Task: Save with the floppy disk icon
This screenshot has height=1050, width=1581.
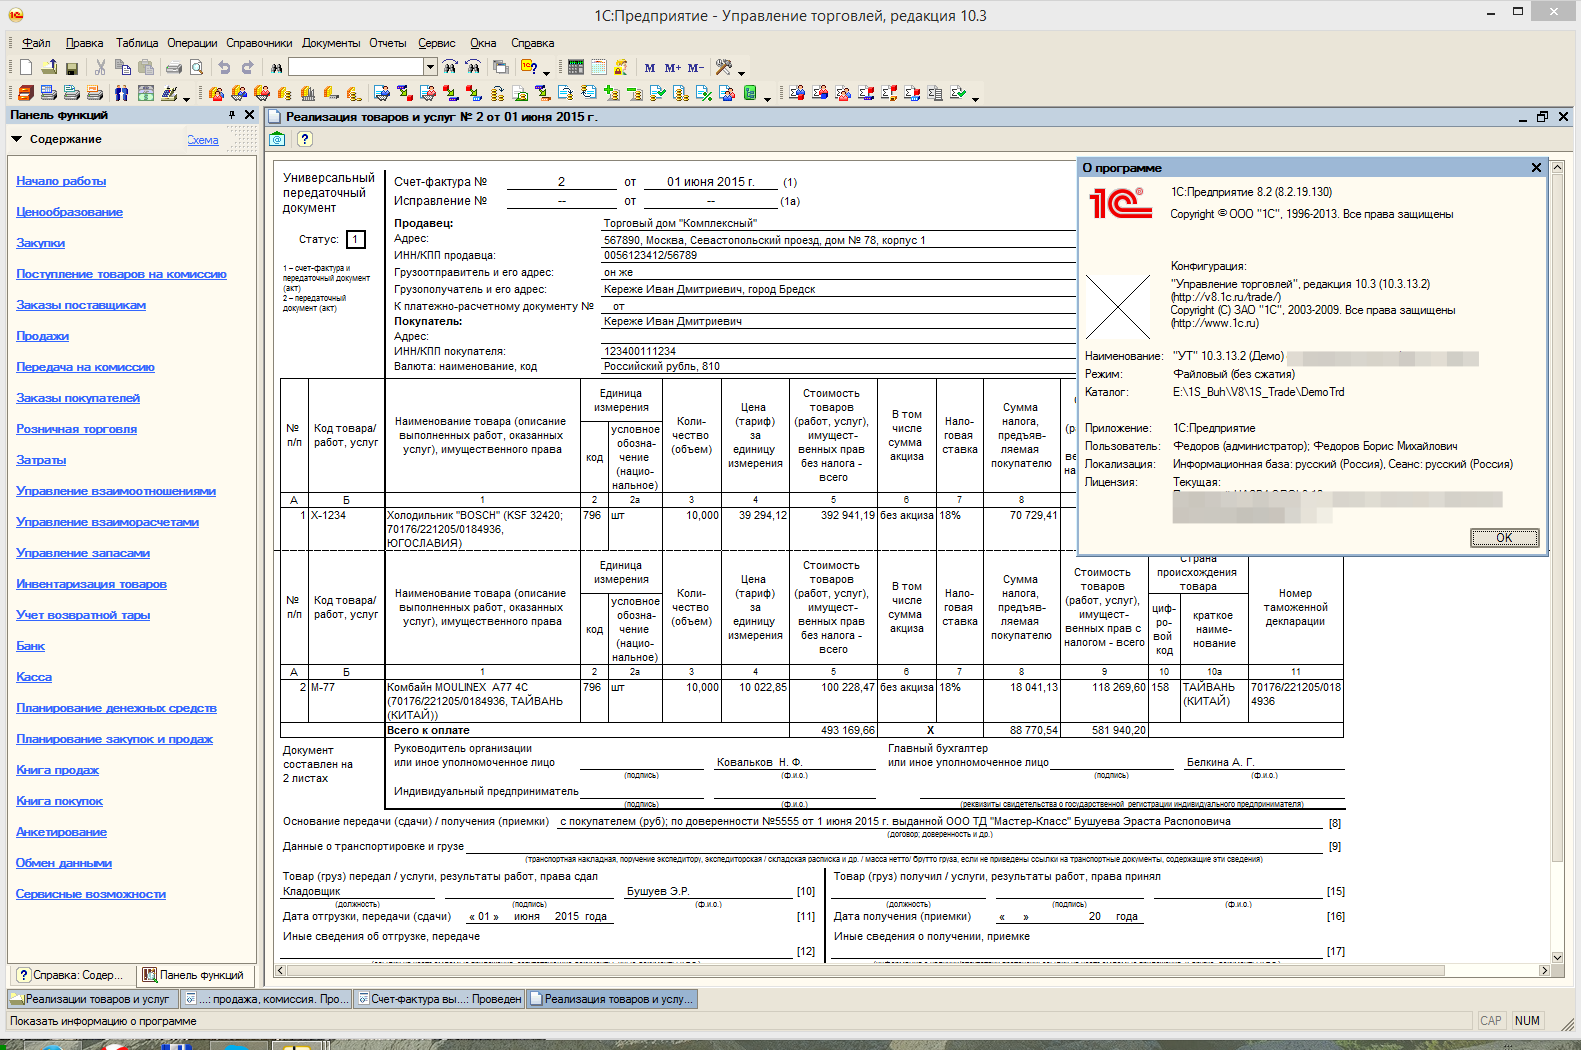Action: (72, 67)
